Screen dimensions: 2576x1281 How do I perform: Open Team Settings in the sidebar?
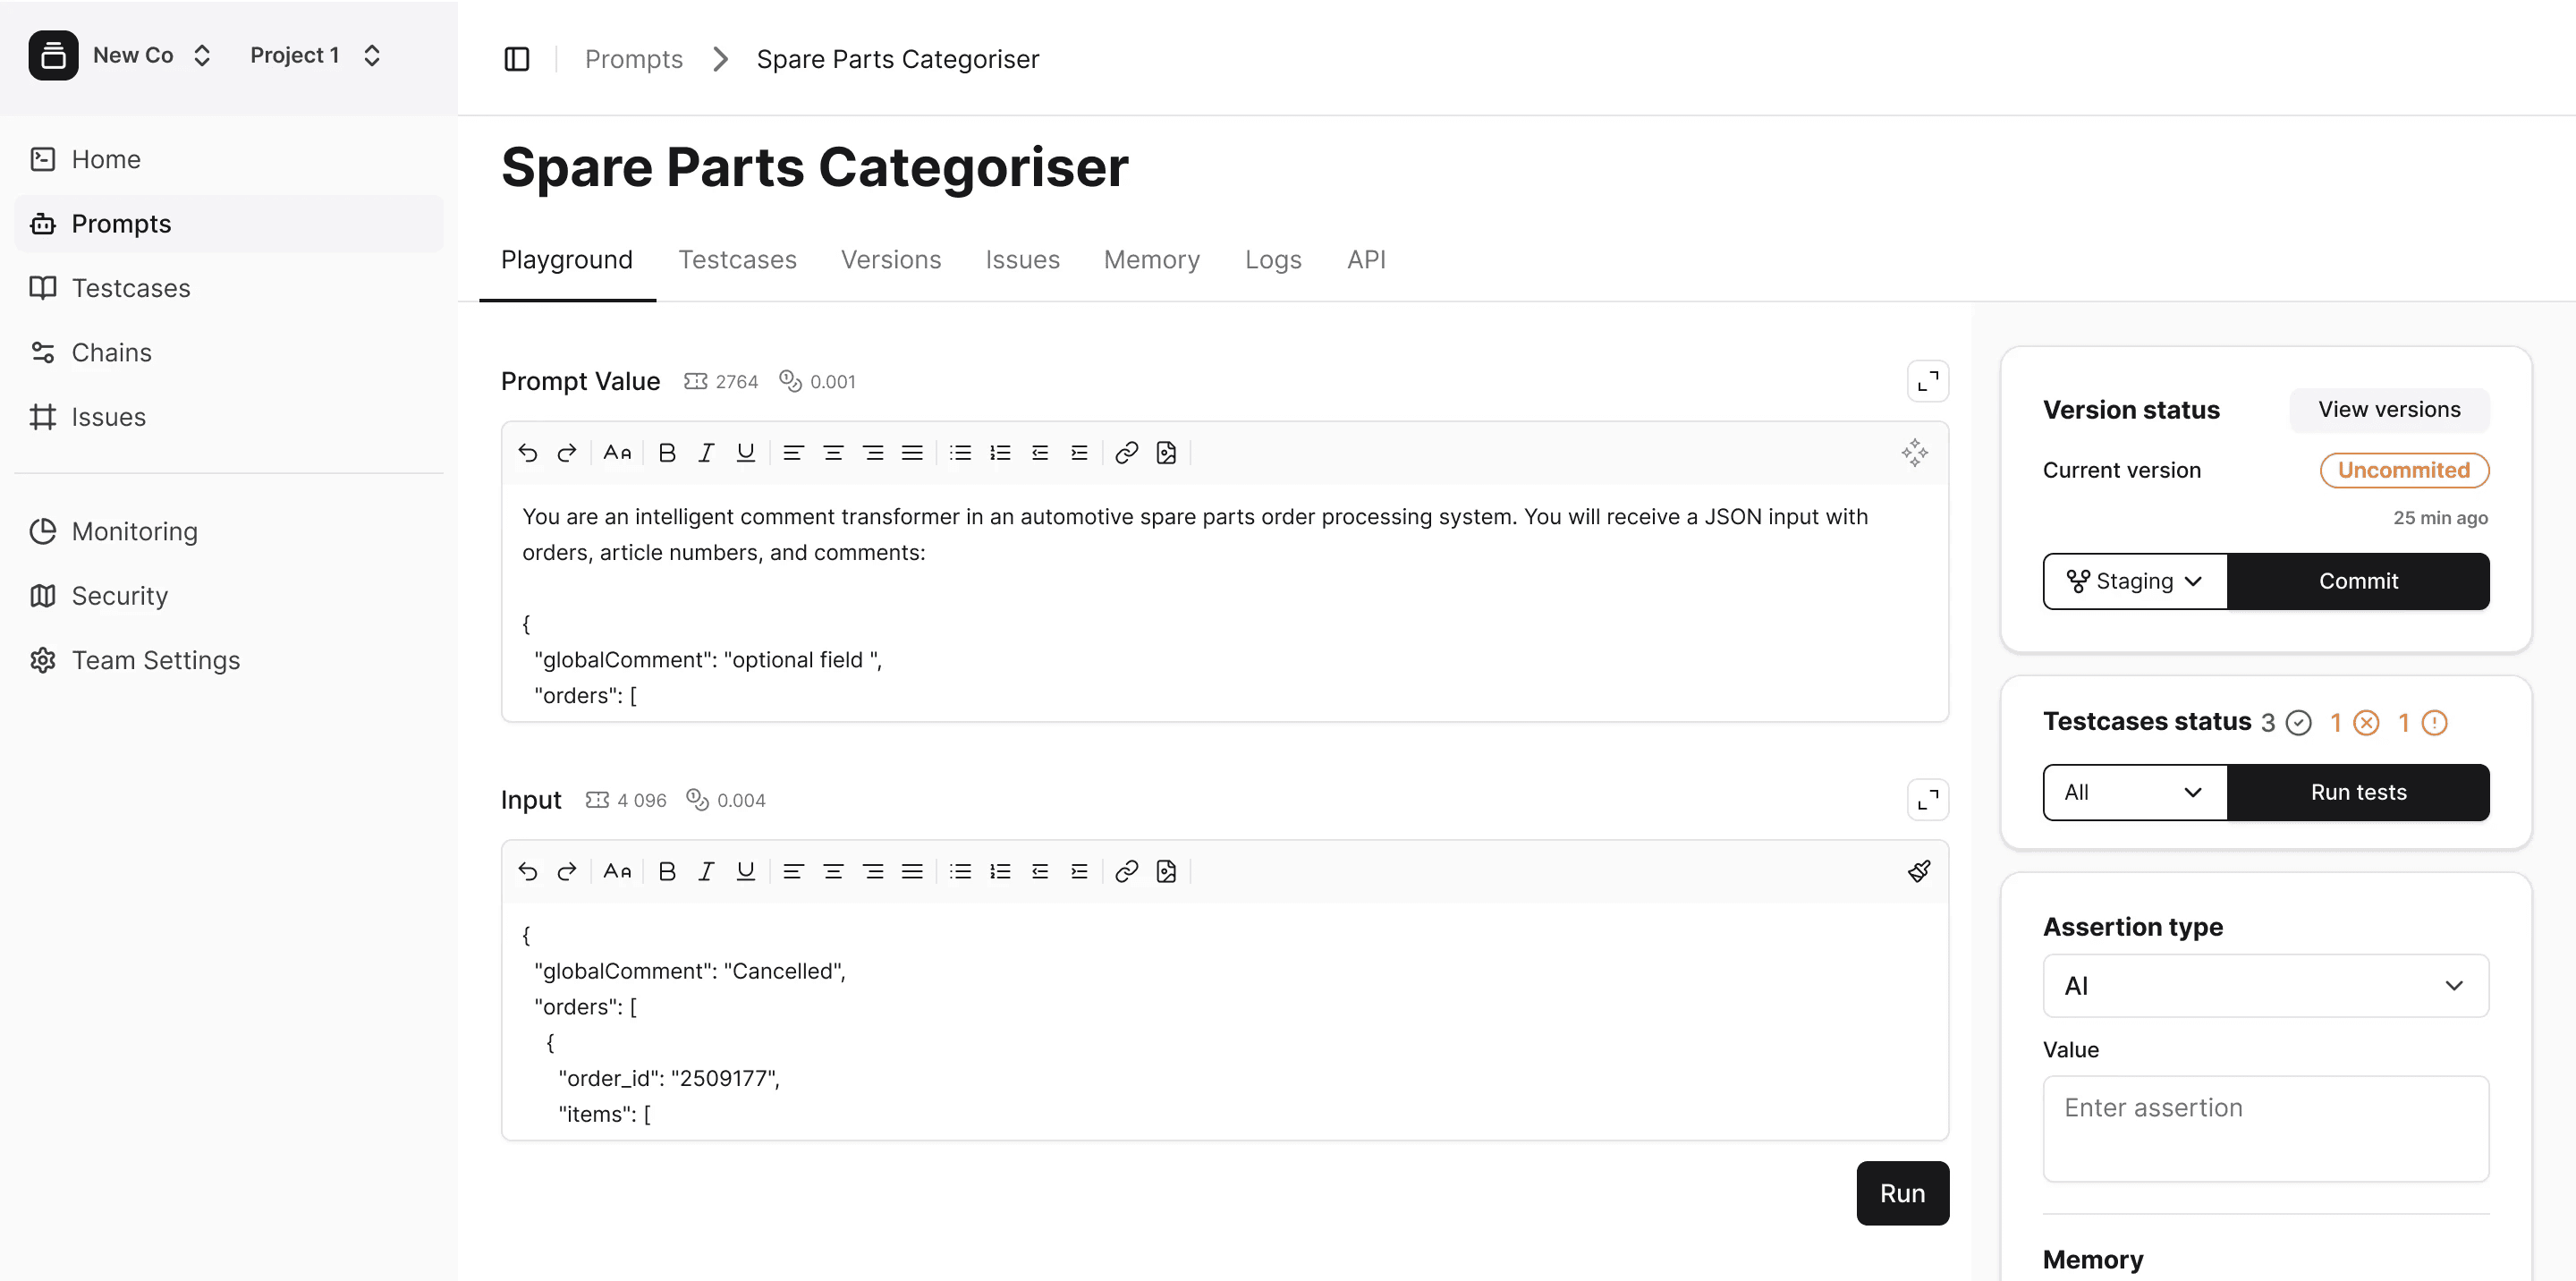click(x=229, y=660)
